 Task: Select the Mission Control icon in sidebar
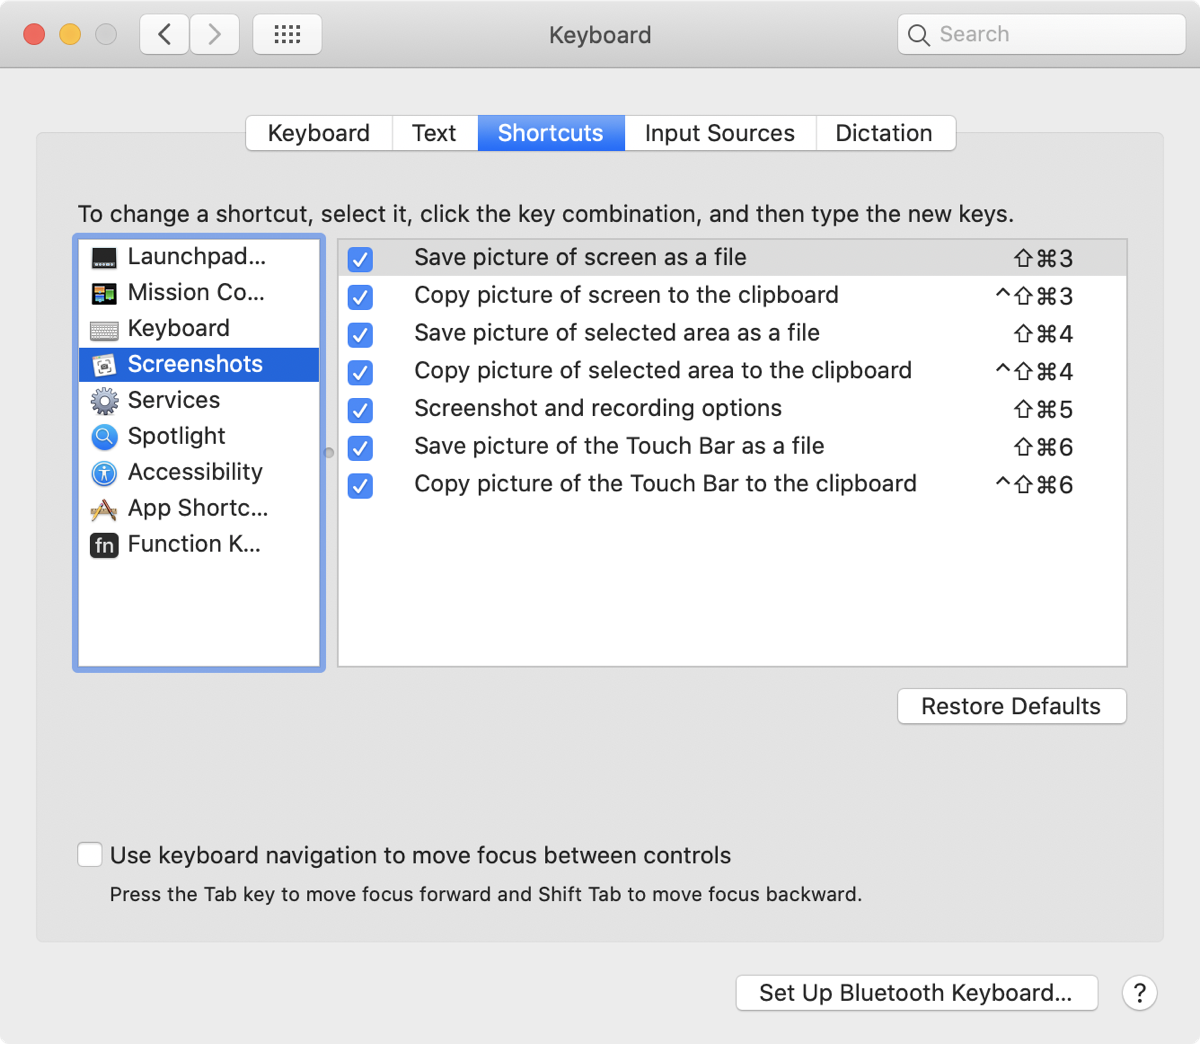104,294
